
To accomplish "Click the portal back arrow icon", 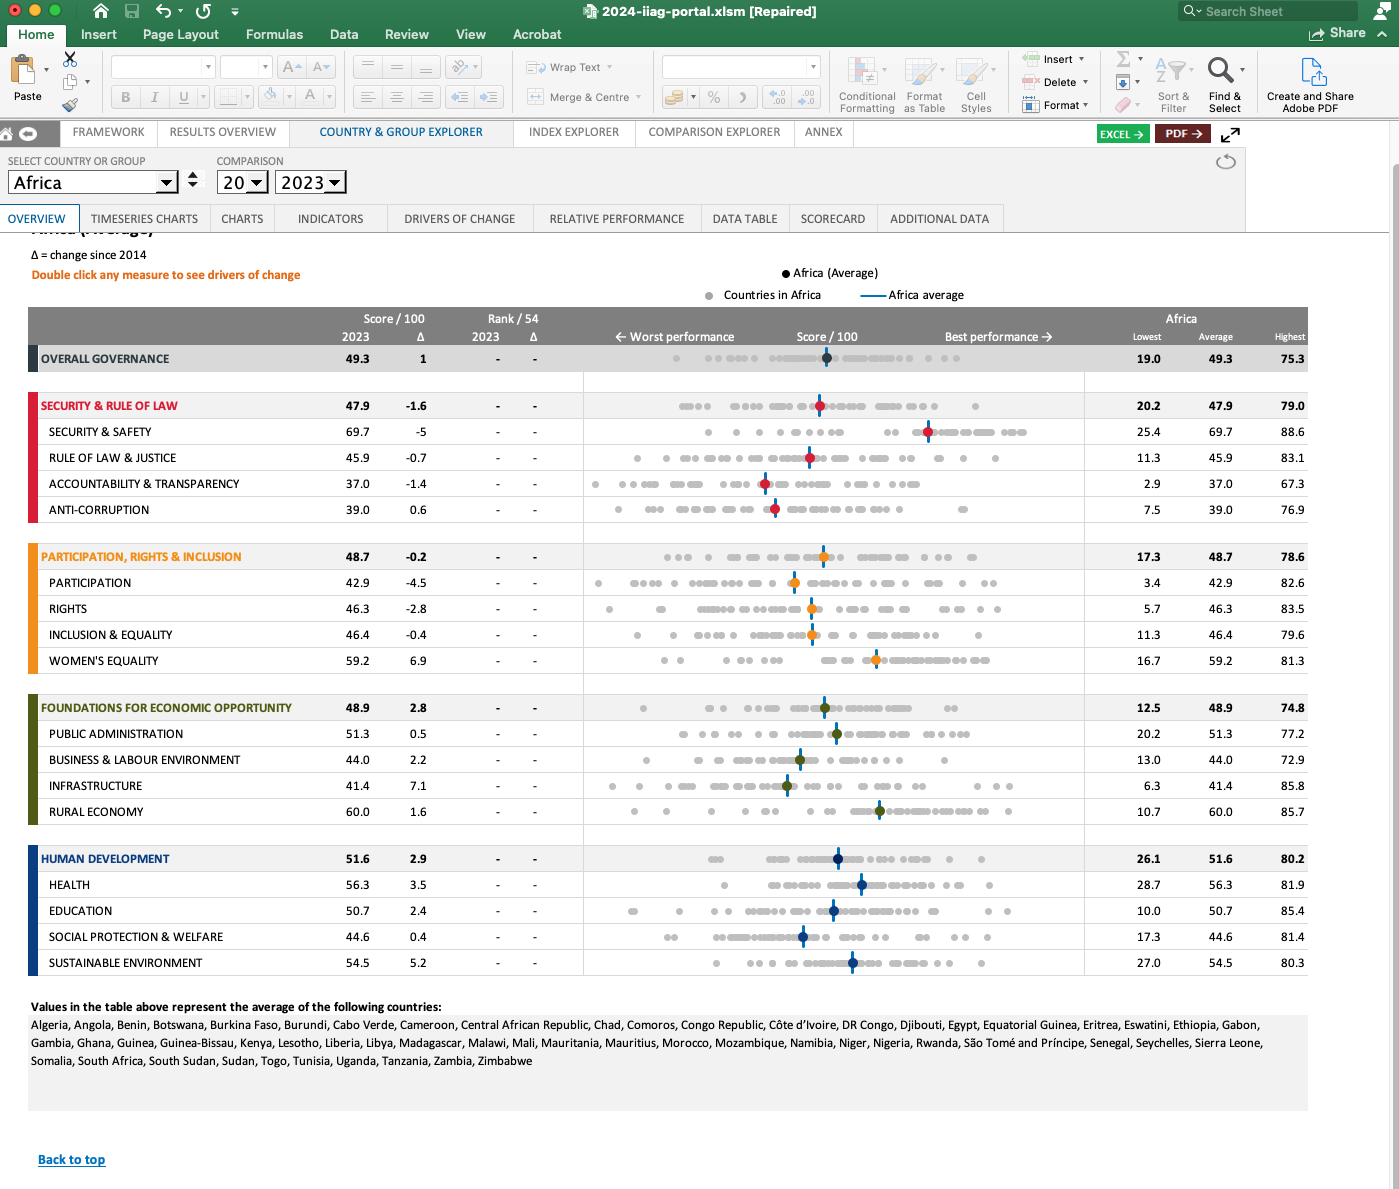I will click(28, 133).
